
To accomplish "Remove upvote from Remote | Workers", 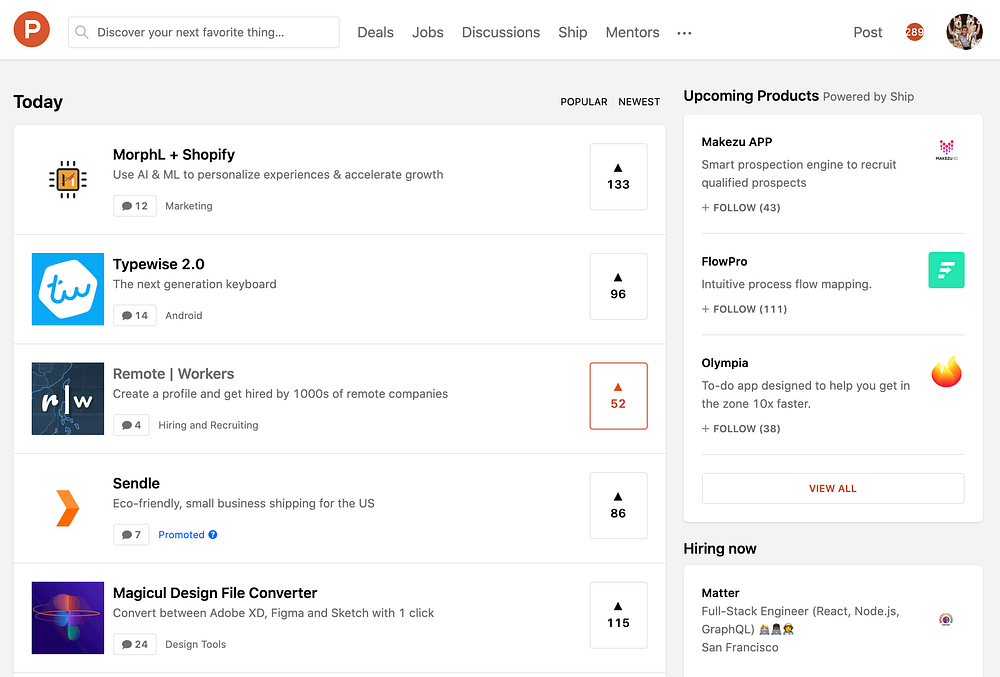I will (x=618, y=396).
